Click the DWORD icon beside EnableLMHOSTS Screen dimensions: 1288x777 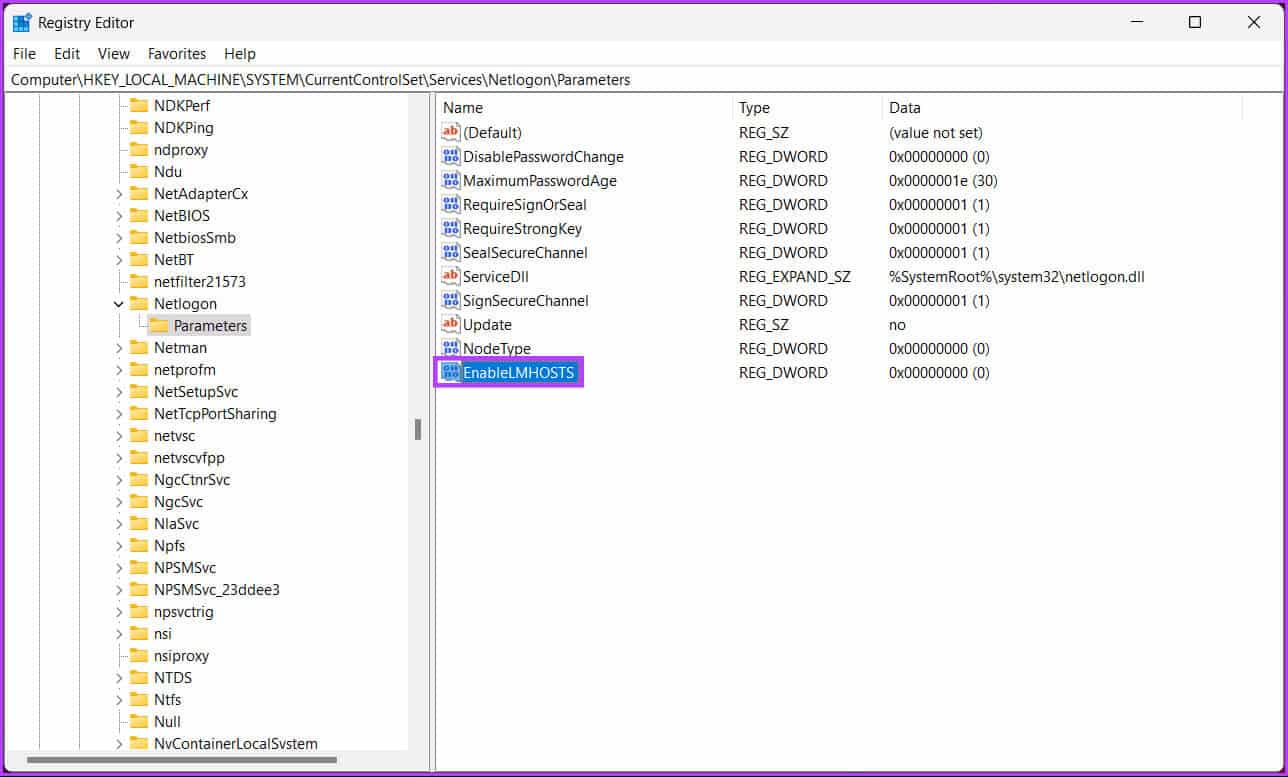point(450,373)
